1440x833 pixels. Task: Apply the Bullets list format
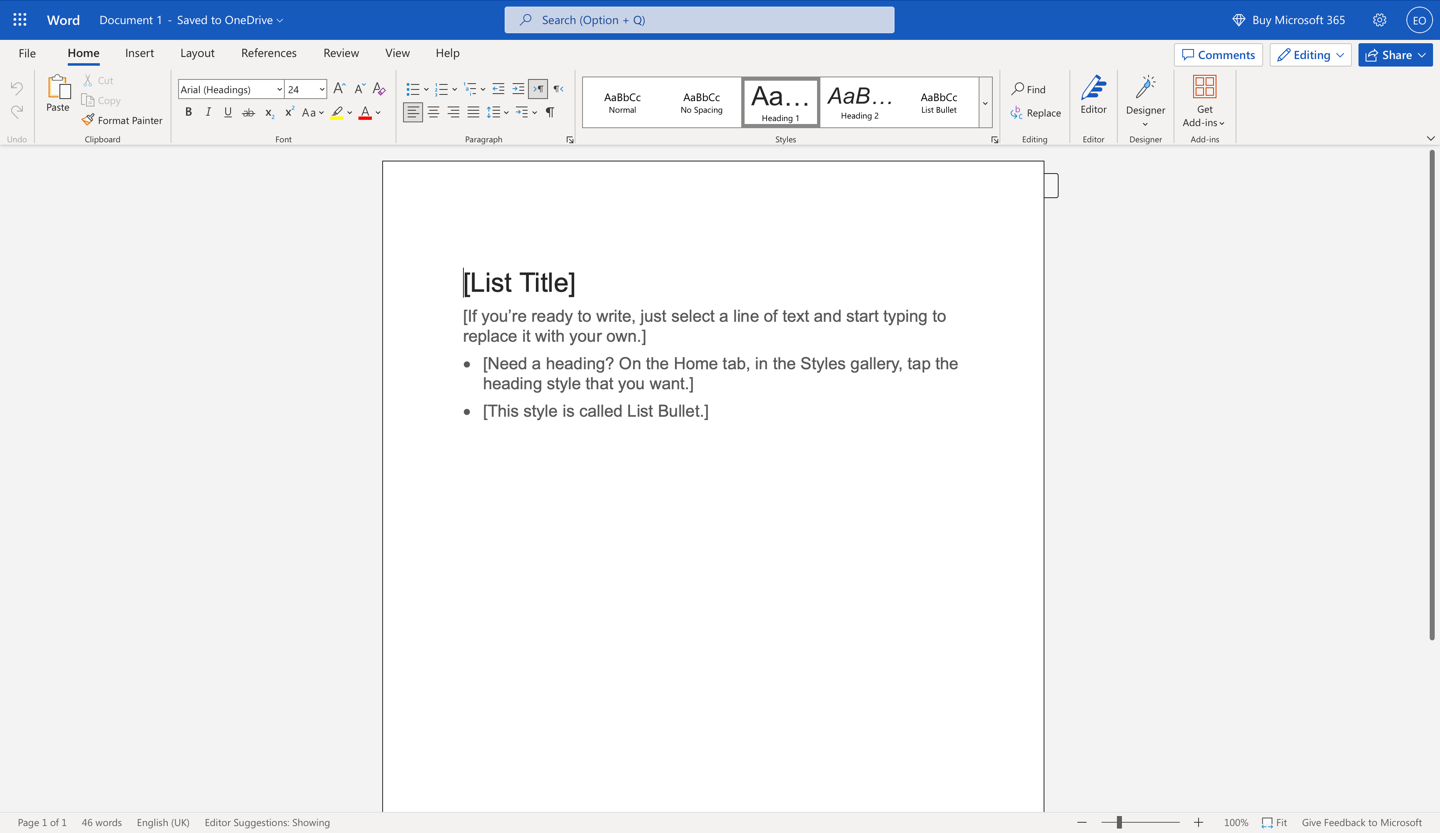[x=411, y=89]
